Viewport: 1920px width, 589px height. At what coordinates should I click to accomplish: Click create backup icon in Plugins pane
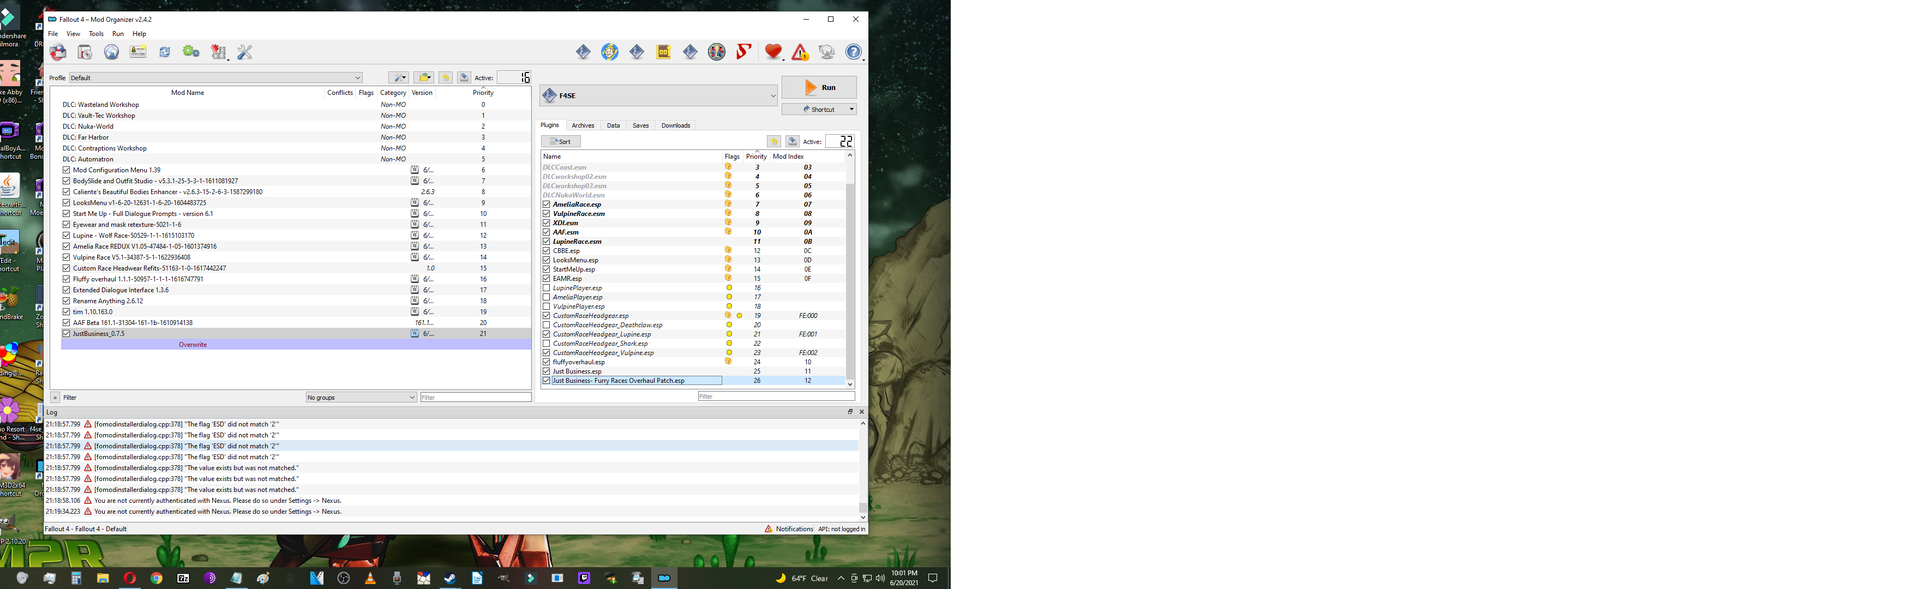tap(792, 141)
